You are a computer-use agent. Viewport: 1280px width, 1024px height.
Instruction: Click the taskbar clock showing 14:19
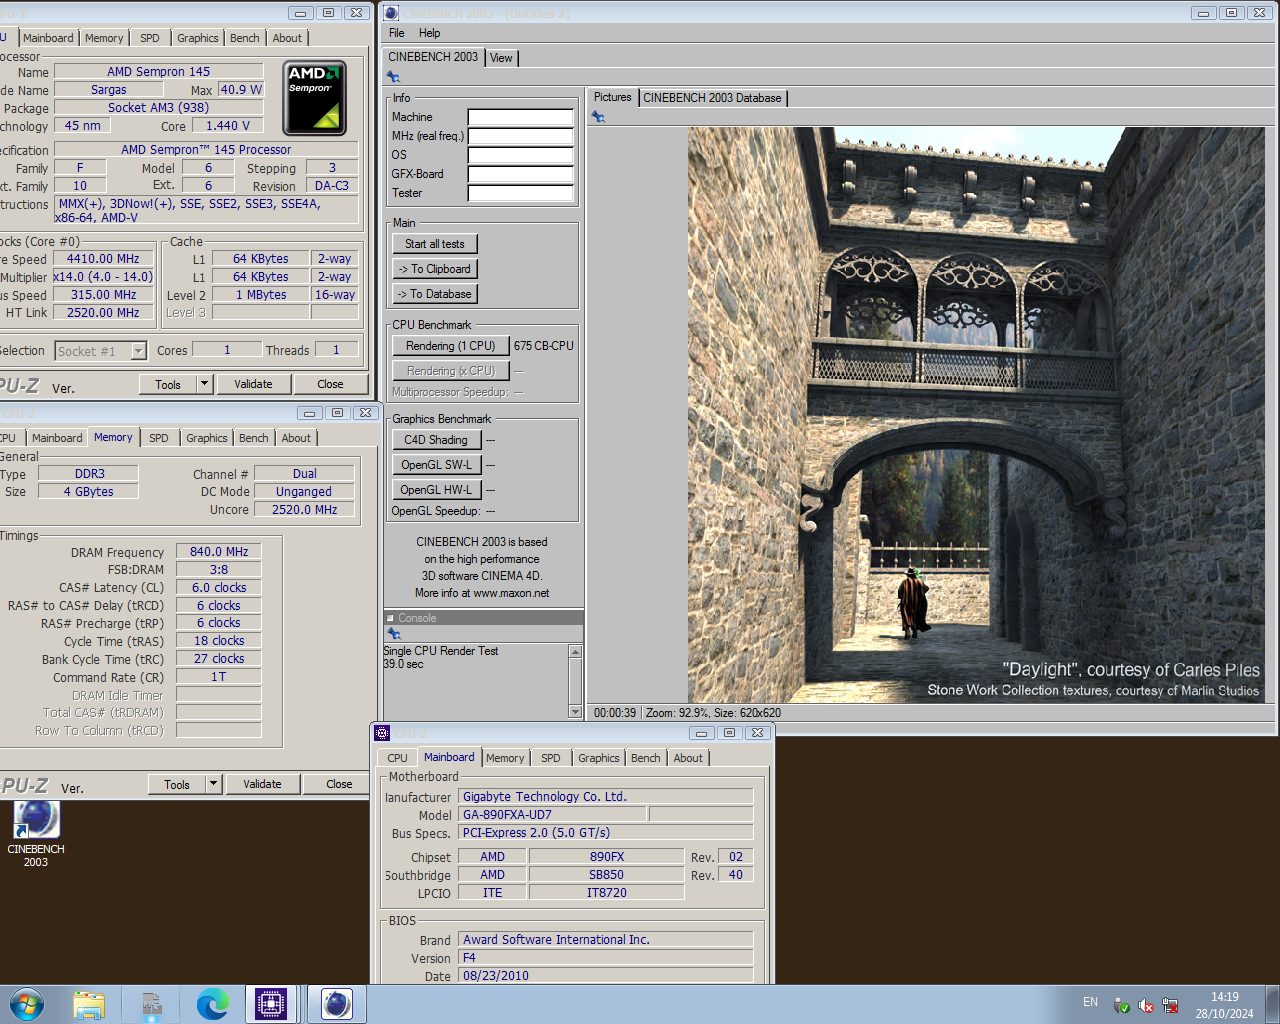(x=1225, y=1005)
